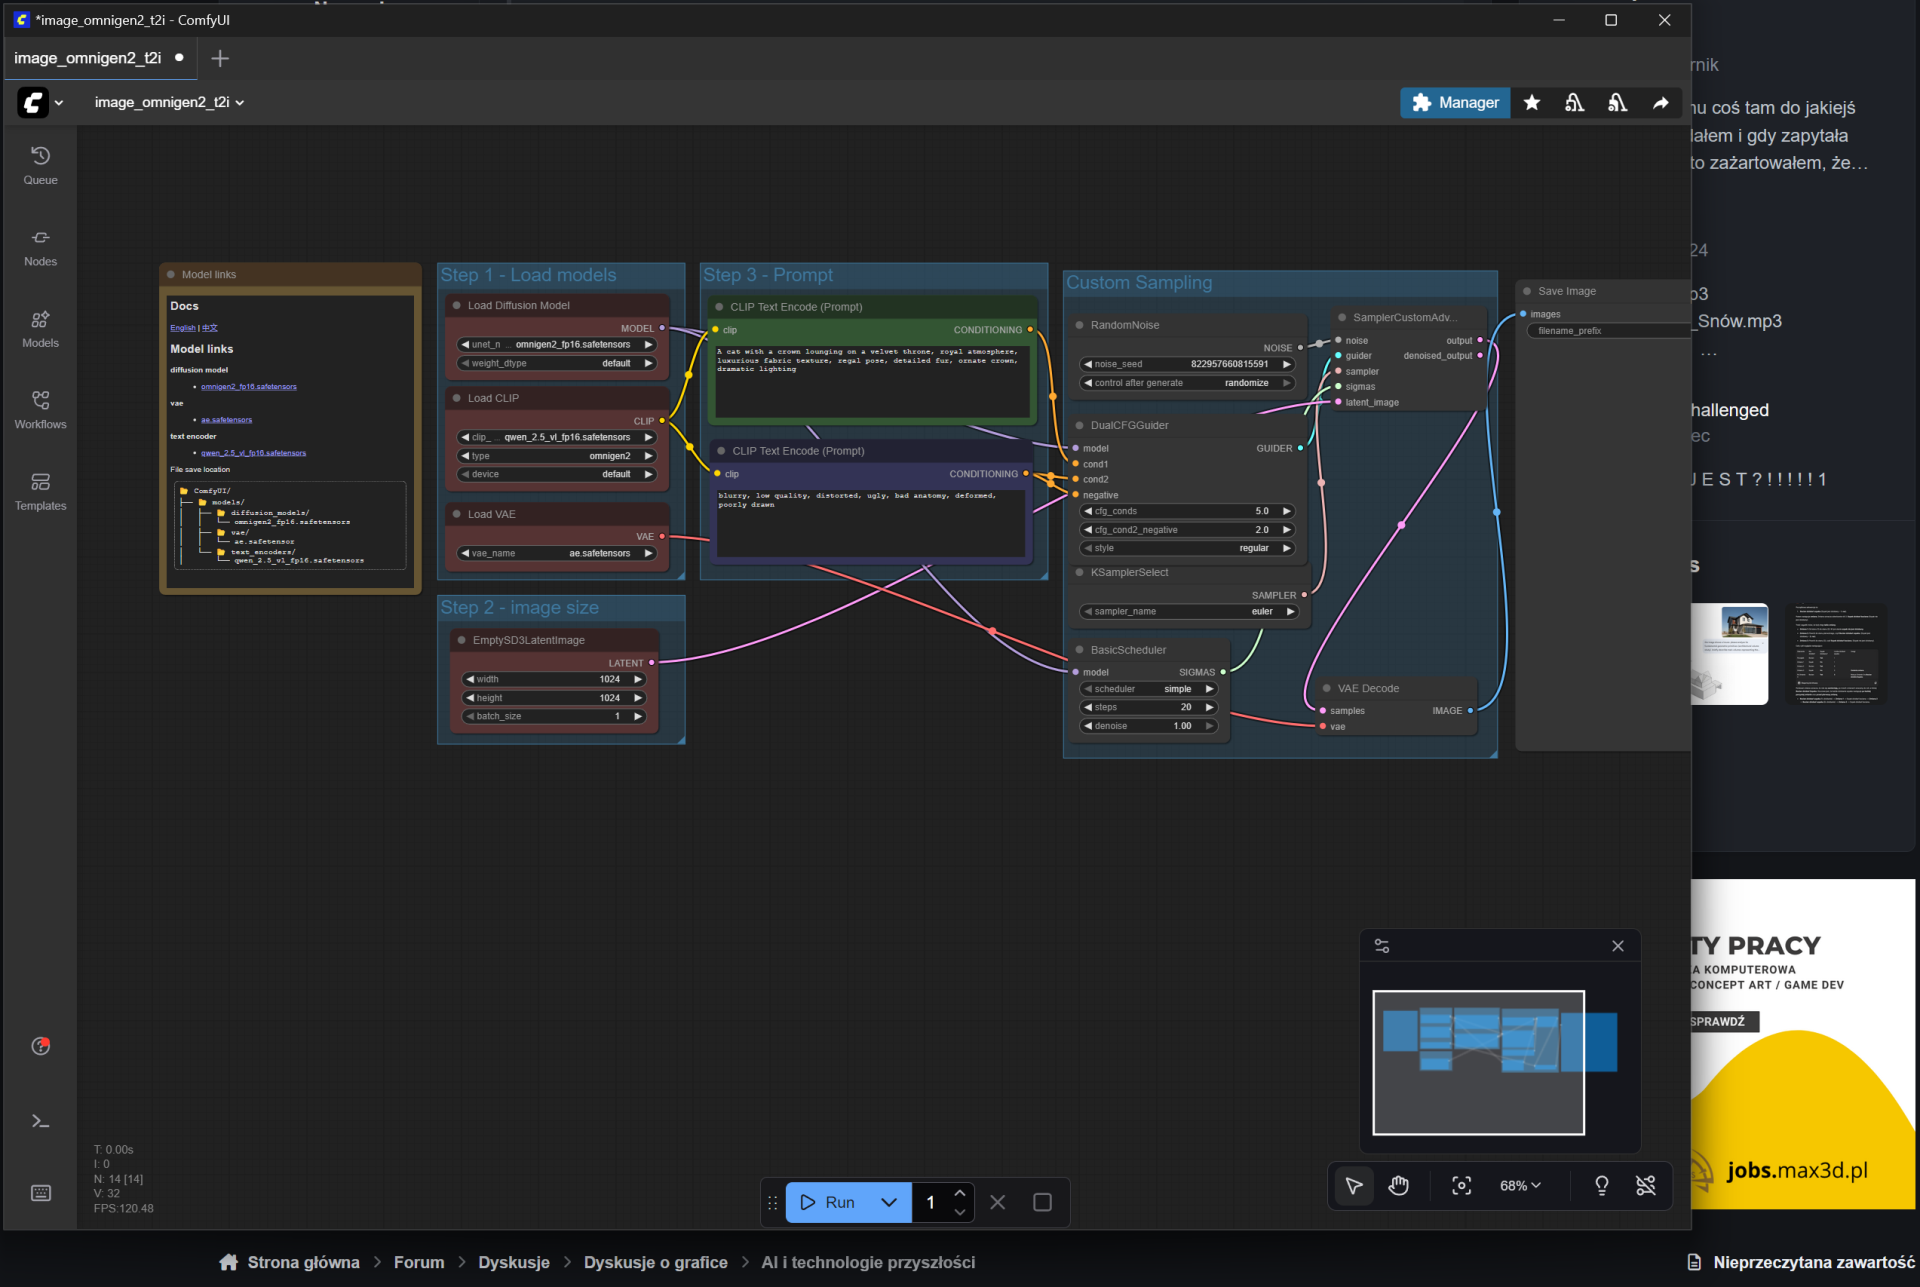This screenshot has width=1920, height=1287.
Task: Open the Run button dropdown arrow
Action: [x=888, y=1202]
